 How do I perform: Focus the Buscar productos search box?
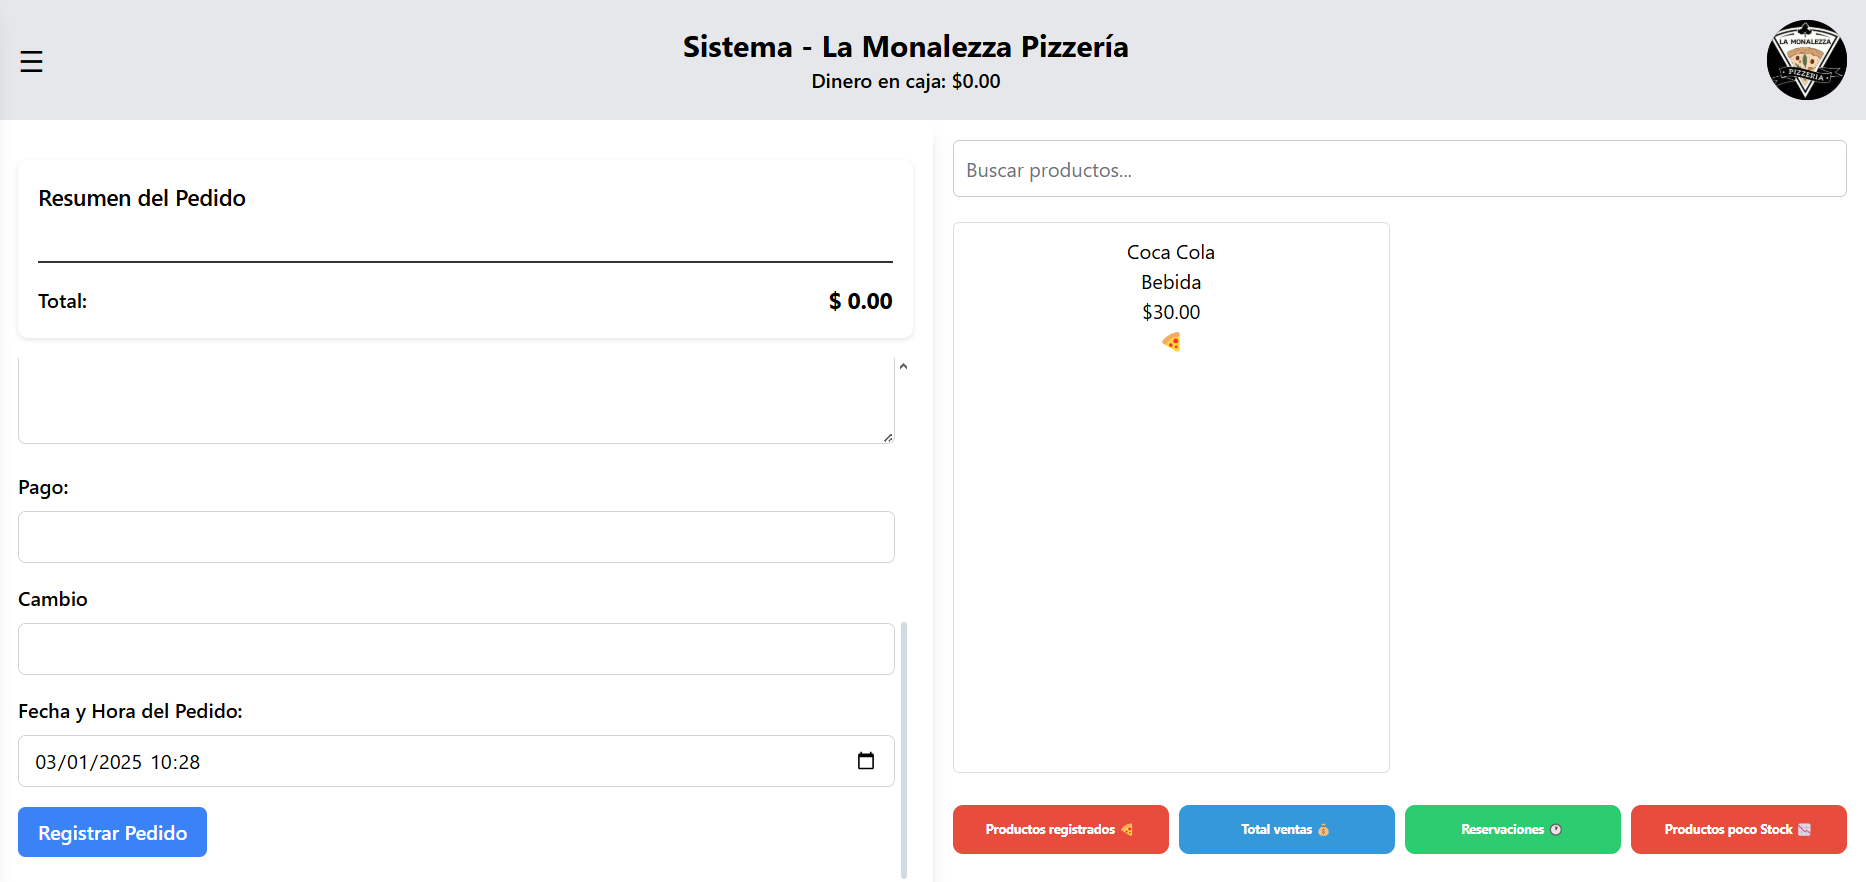click(1399, 169)
